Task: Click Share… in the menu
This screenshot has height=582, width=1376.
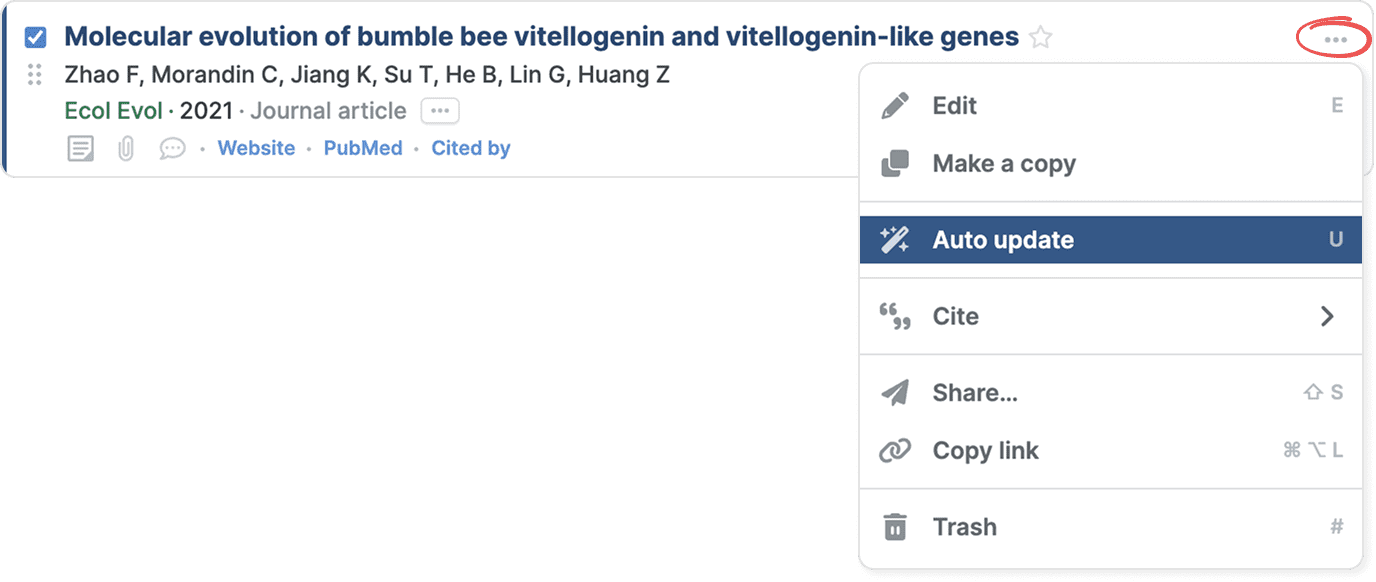Action: [975, 393]
